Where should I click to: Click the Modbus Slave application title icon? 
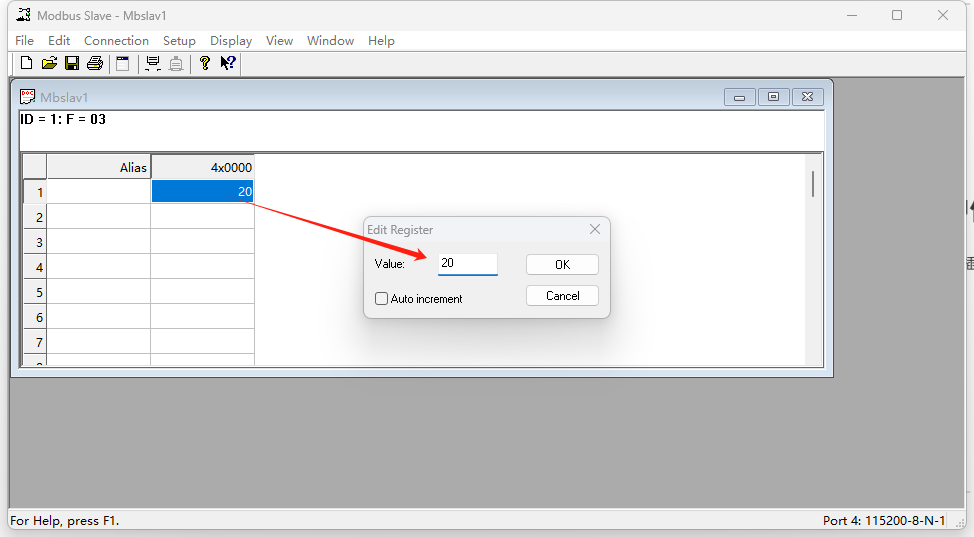[24, 15]
